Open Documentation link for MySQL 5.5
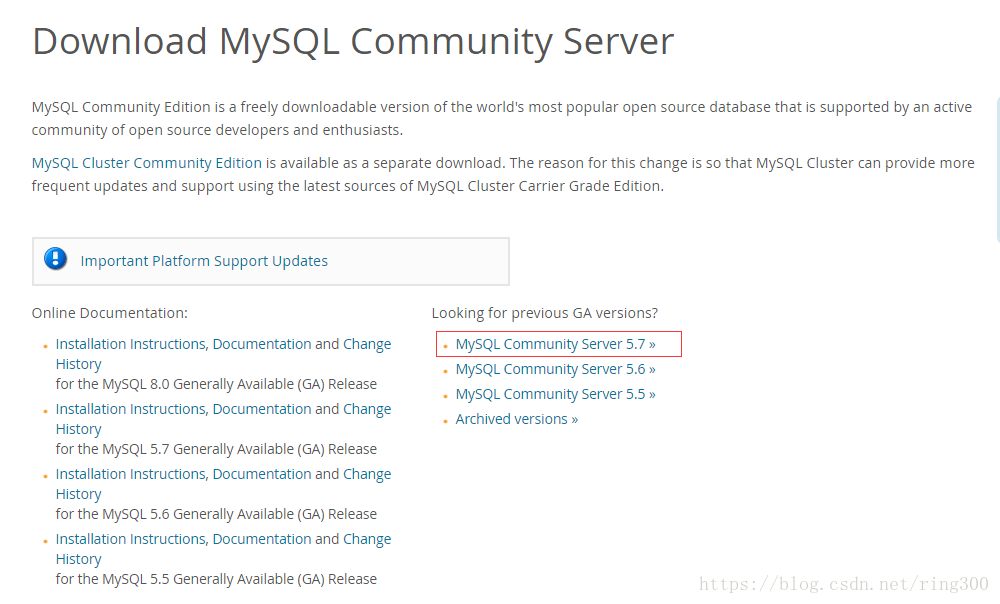Image resolution: width=1000 pixels, height=604 pixels. tap(262, 539)
